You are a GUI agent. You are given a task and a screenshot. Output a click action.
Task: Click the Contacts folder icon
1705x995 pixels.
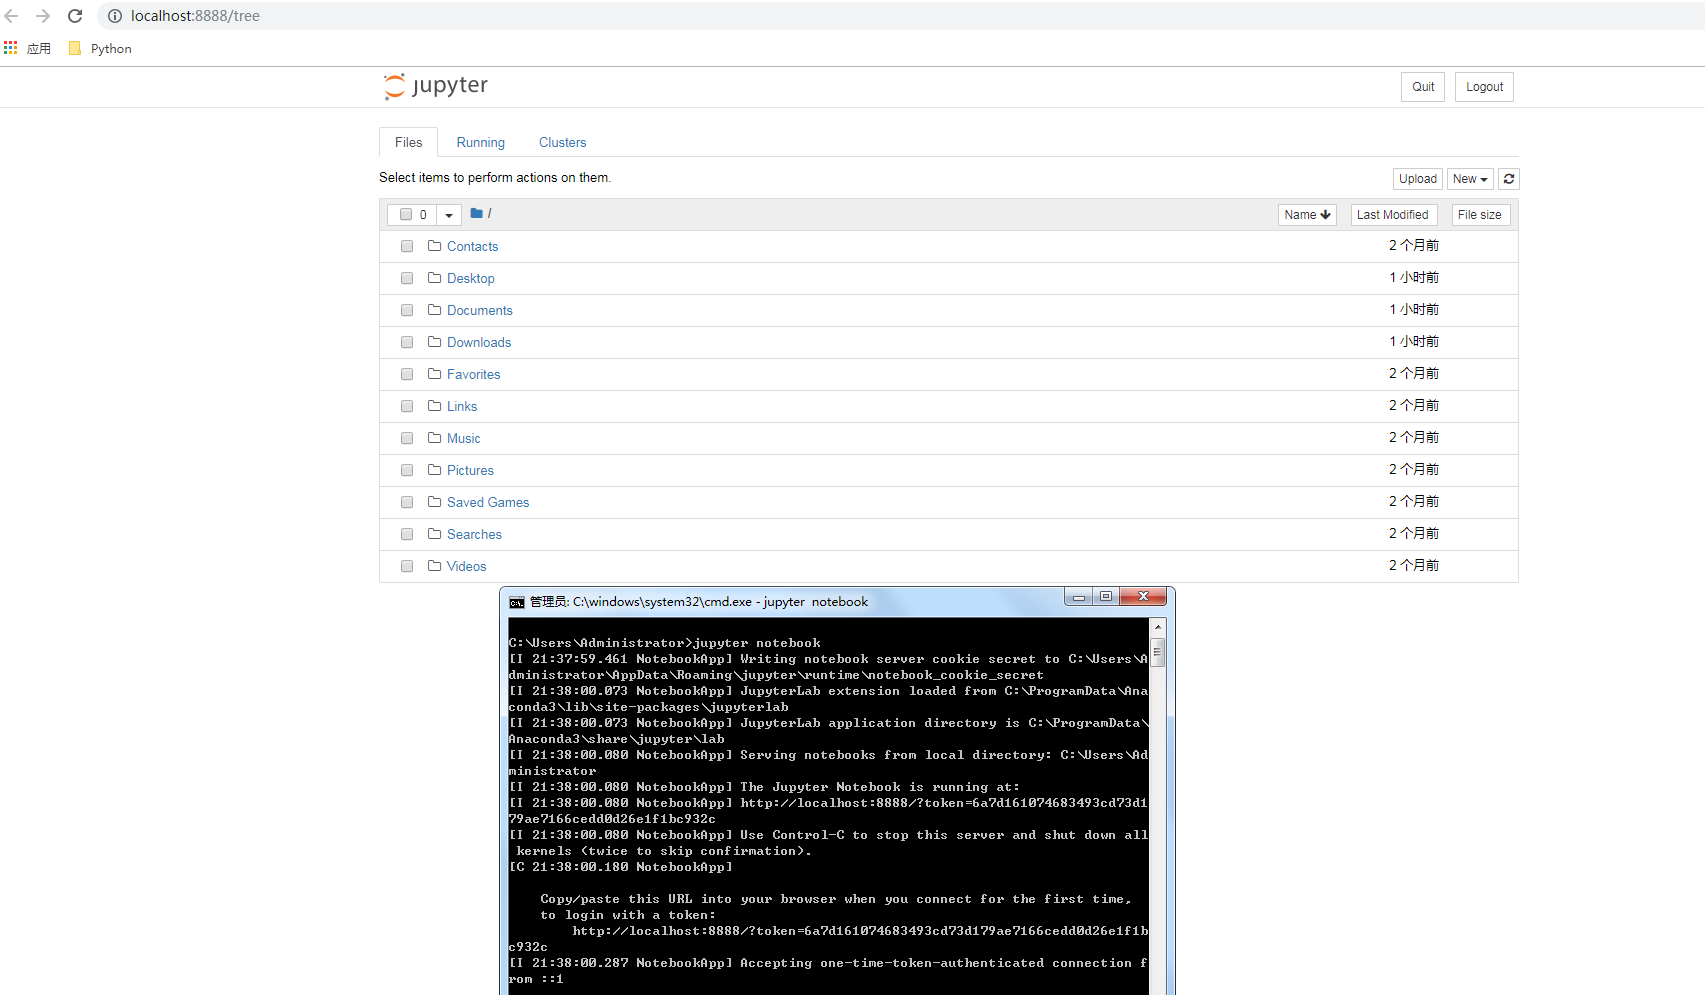tap(434, 246)
